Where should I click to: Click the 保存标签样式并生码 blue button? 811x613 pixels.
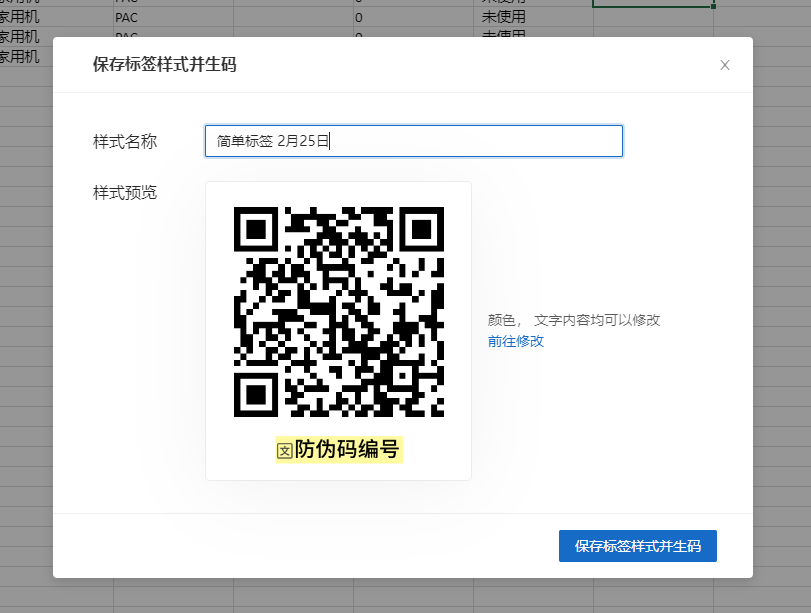click(638, 546)
